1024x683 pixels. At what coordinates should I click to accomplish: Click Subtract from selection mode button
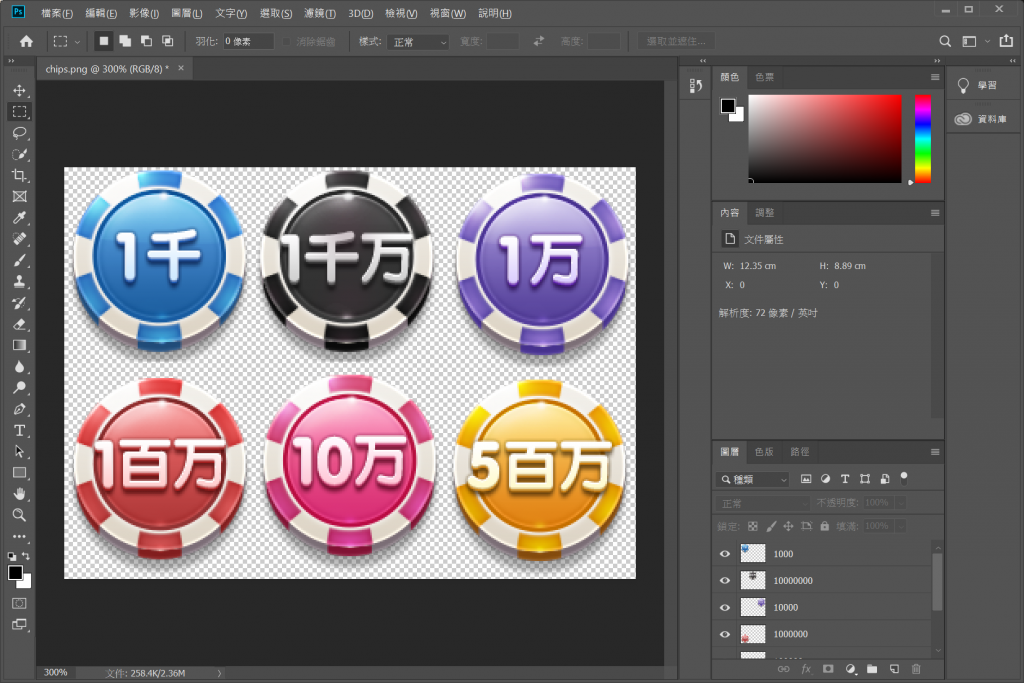(x=146, y=41)
